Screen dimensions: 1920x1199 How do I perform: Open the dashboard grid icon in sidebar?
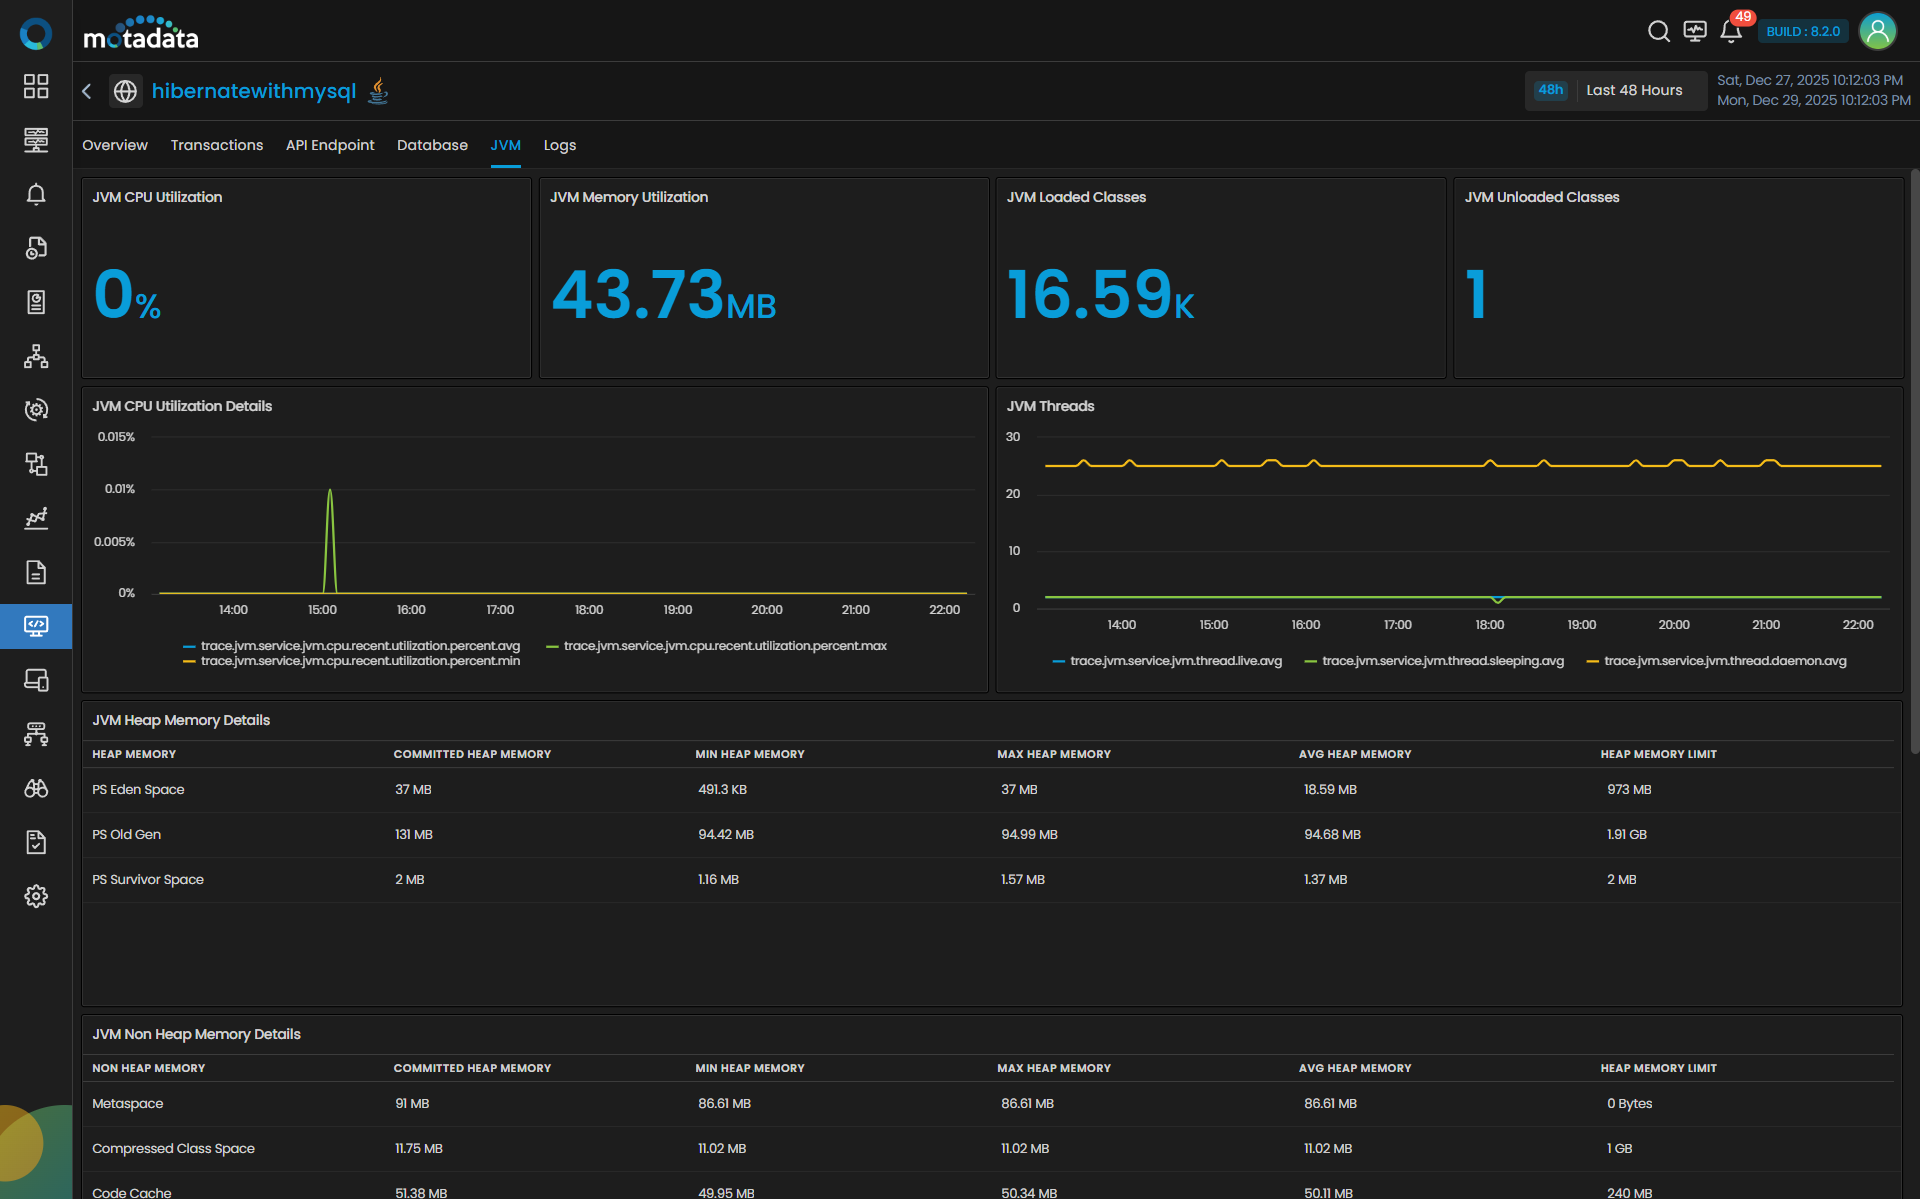click(x=36, y=86)
